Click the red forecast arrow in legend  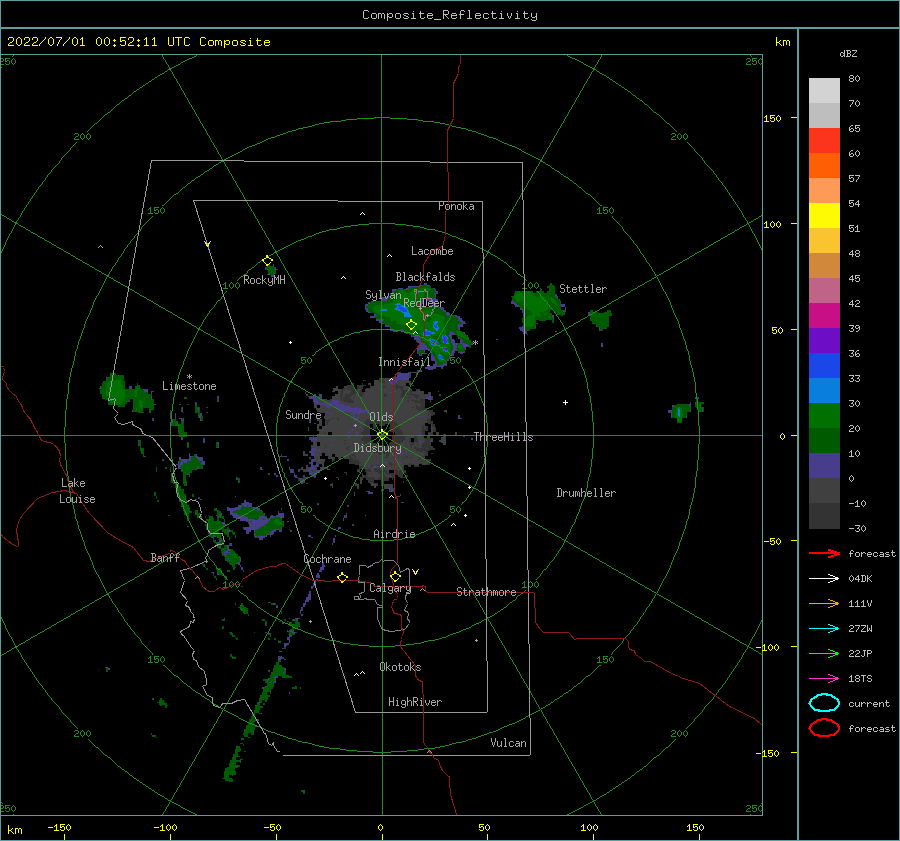824,553
